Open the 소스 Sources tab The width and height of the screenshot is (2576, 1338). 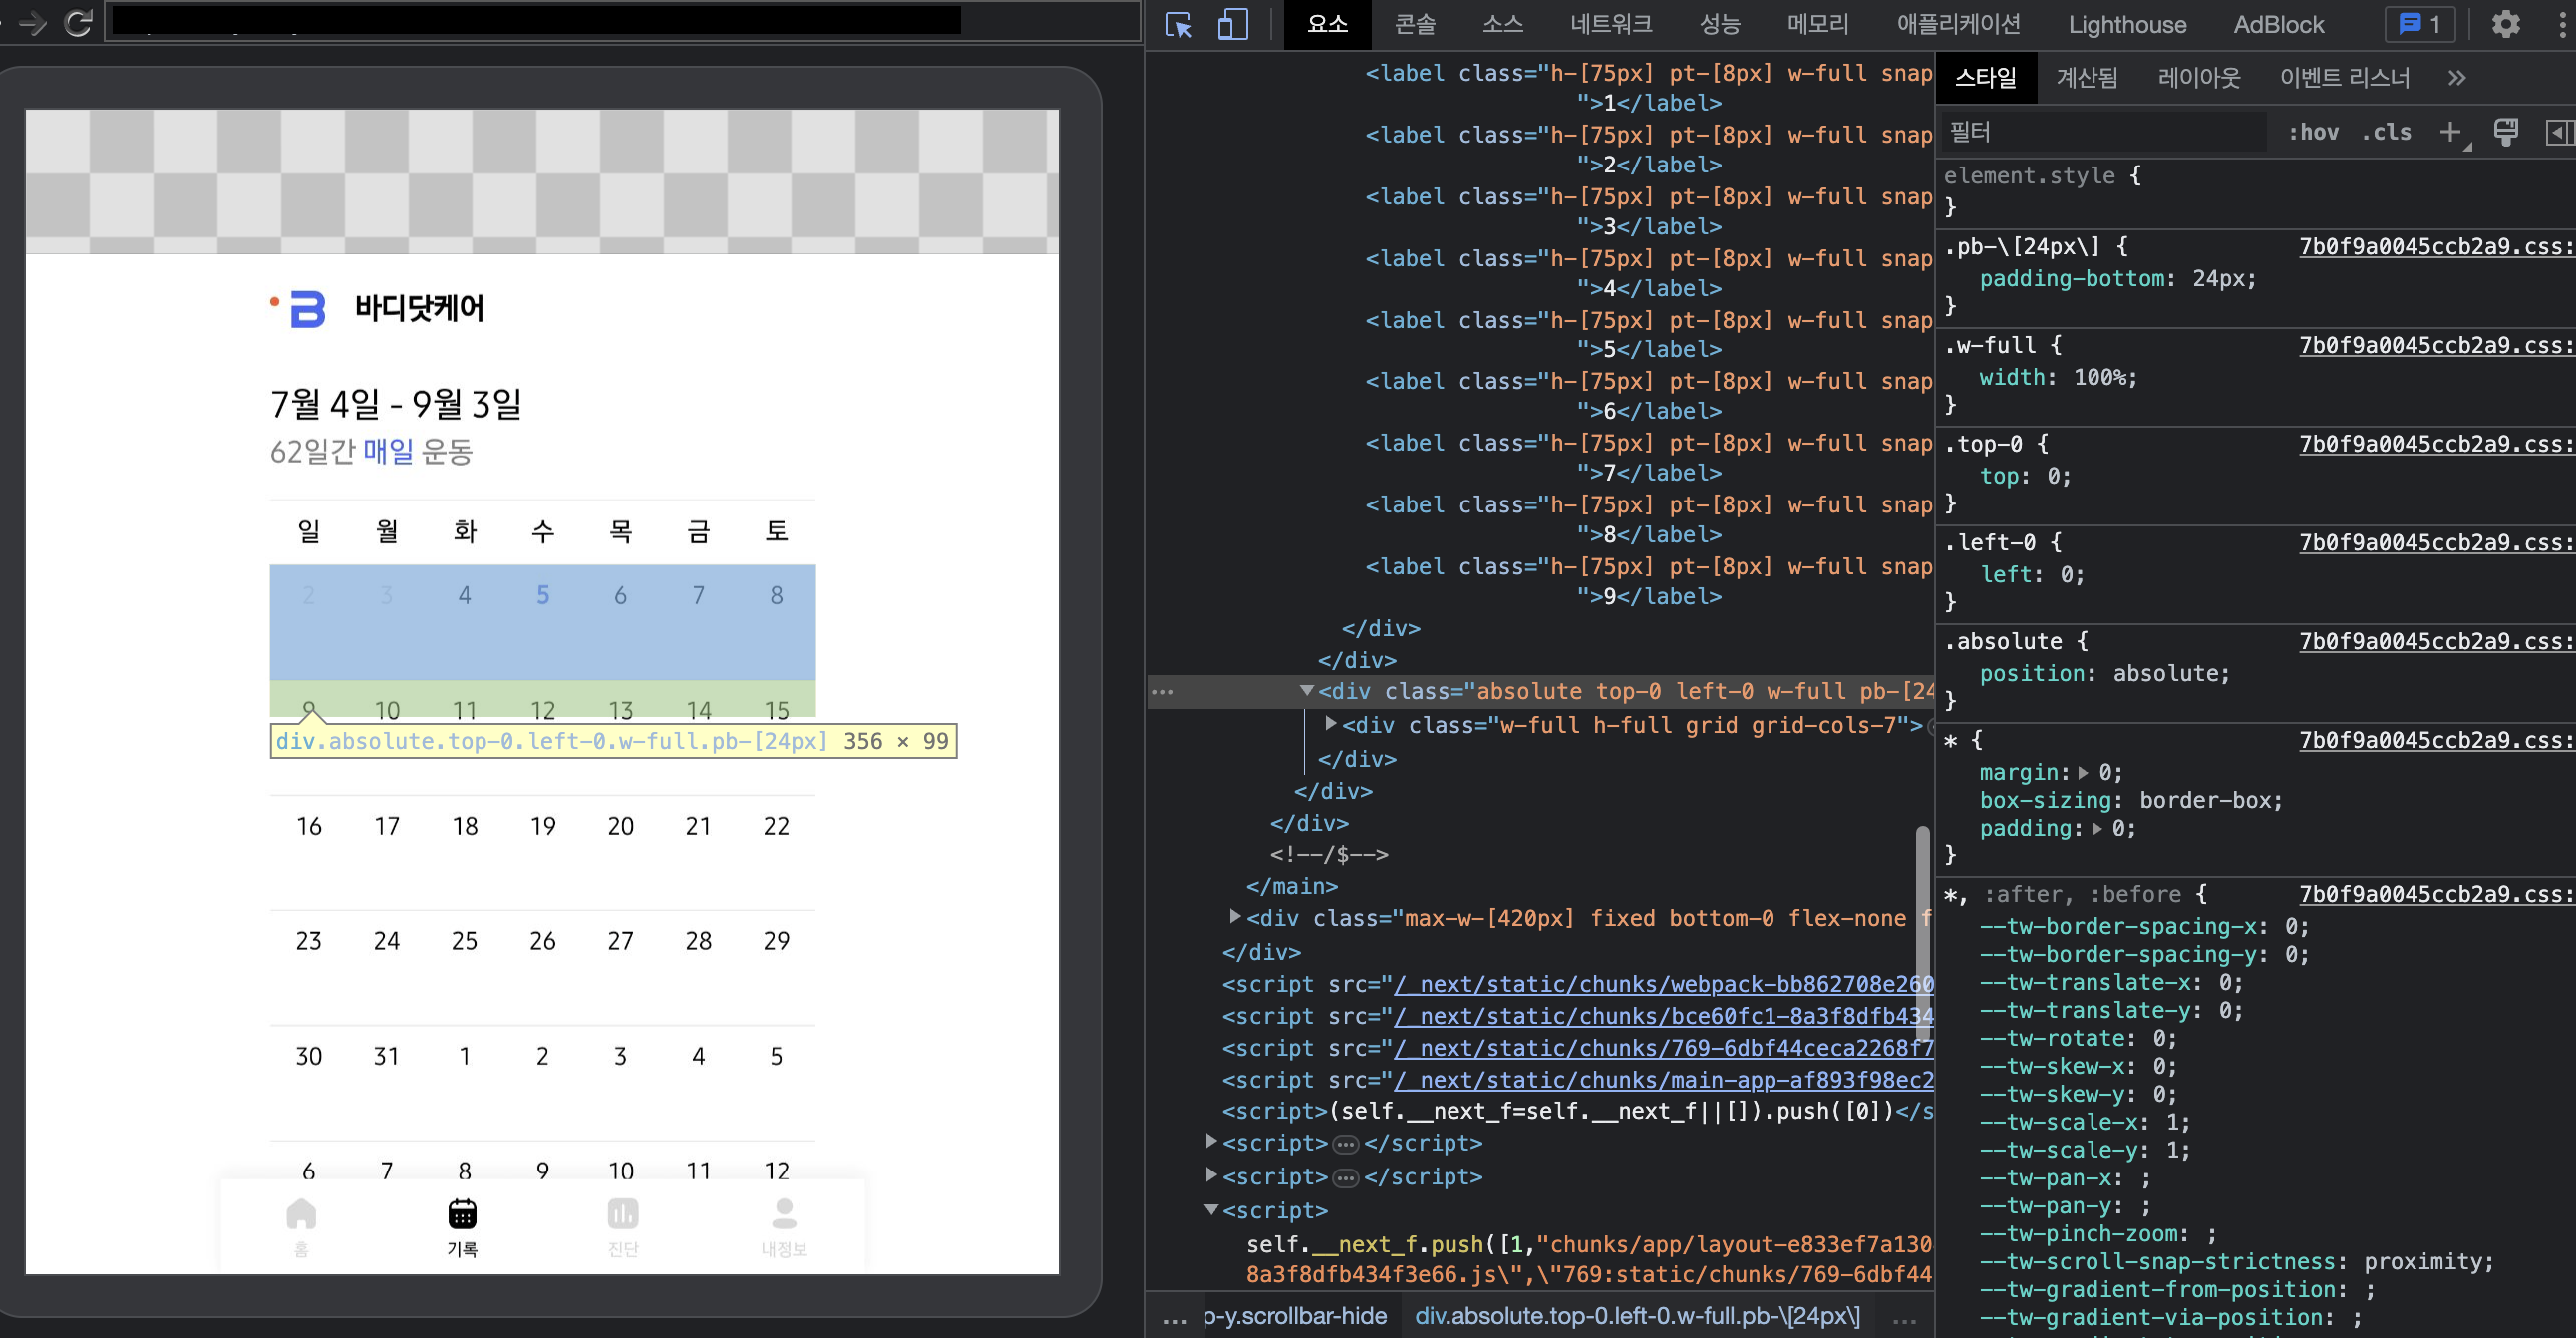[x=1502, y=24]
